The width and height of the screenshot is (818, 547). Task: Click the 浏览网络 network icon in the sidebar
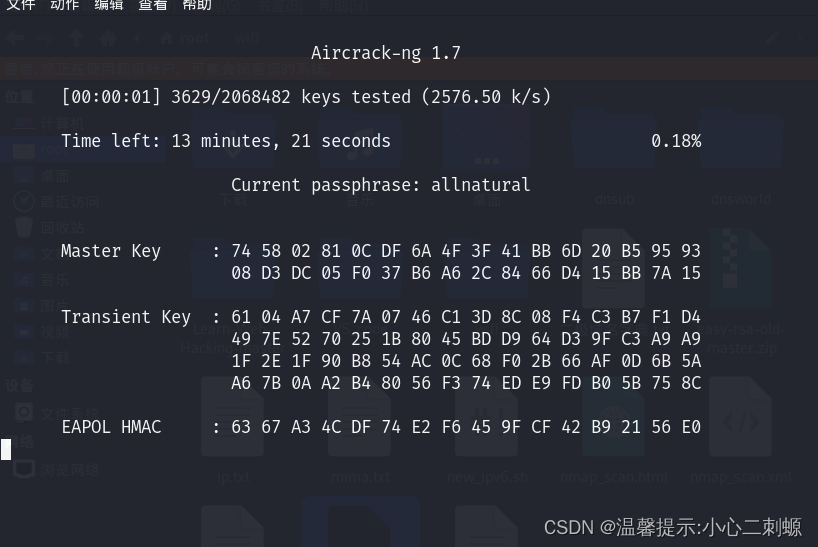pyautogui.click(x=24, y=469)
